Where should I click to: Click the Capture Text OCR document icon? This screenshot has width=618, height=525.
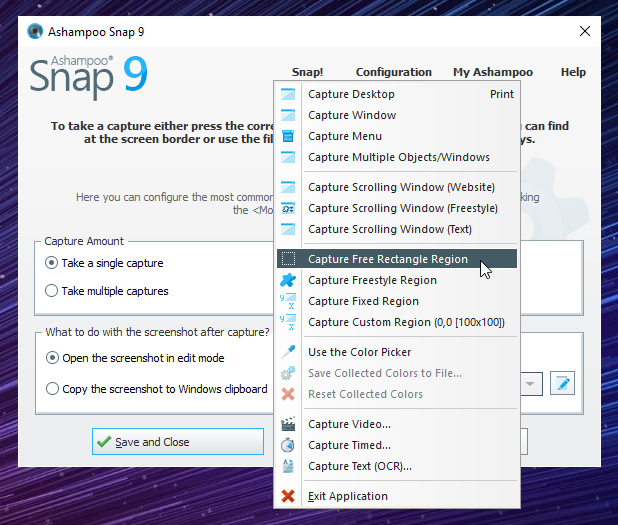(x=288, y=466)
